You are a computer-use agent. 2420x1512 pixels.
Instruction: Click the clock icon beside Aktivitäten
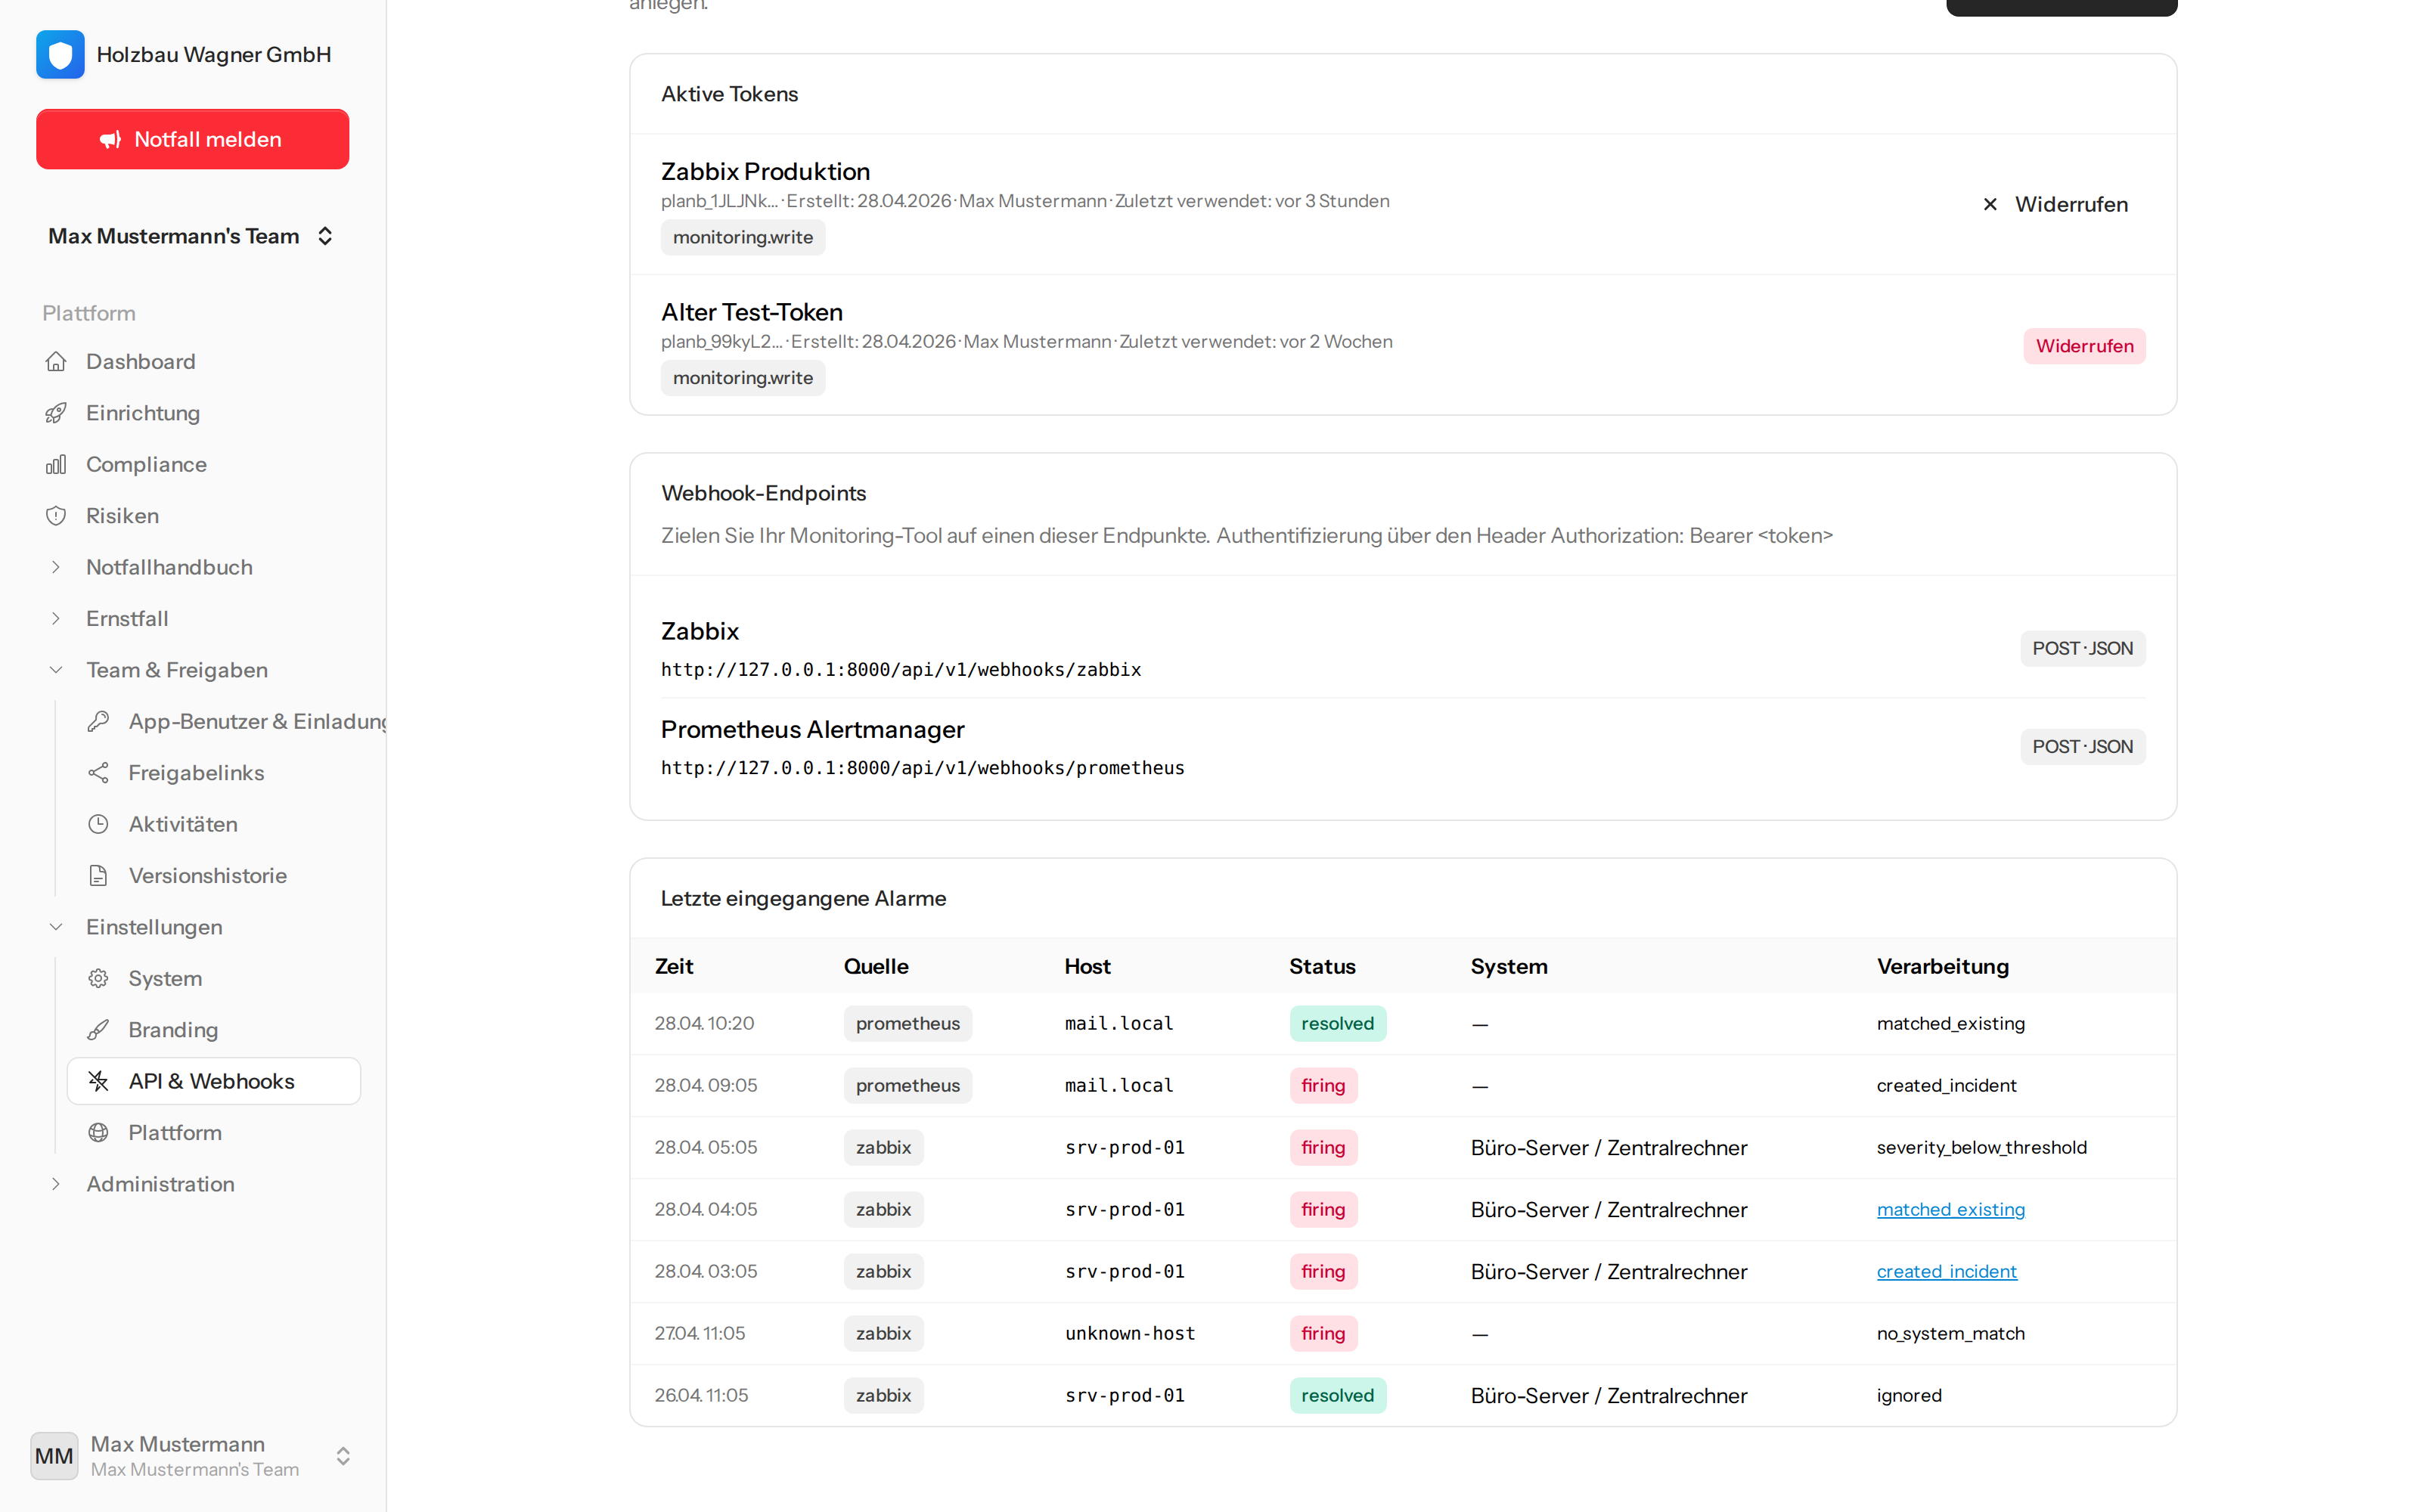coord(98,824)
